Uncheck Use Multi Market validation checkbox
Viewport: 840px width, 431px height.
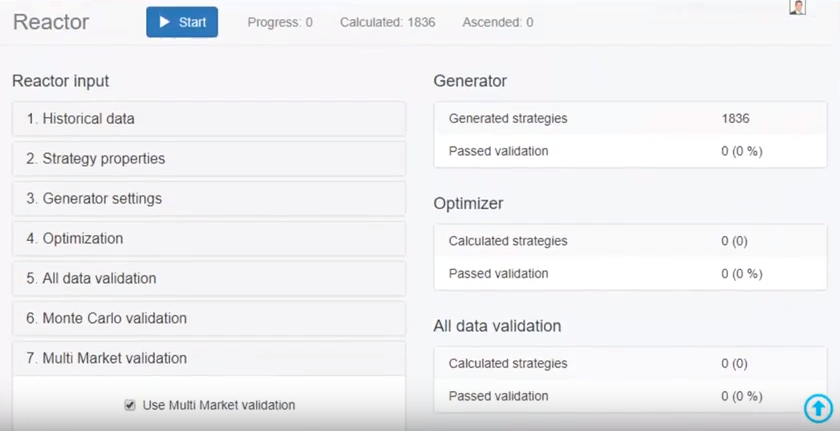pos(130,405)
